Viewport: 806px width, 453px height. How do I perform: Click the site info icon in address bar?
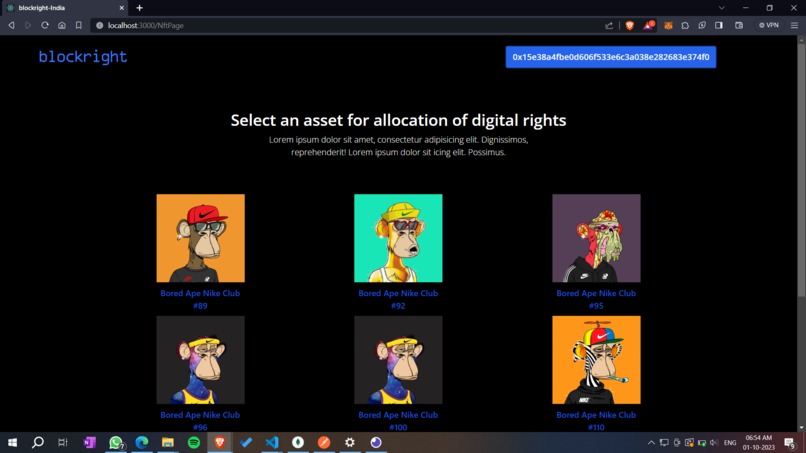pos(99,25)
